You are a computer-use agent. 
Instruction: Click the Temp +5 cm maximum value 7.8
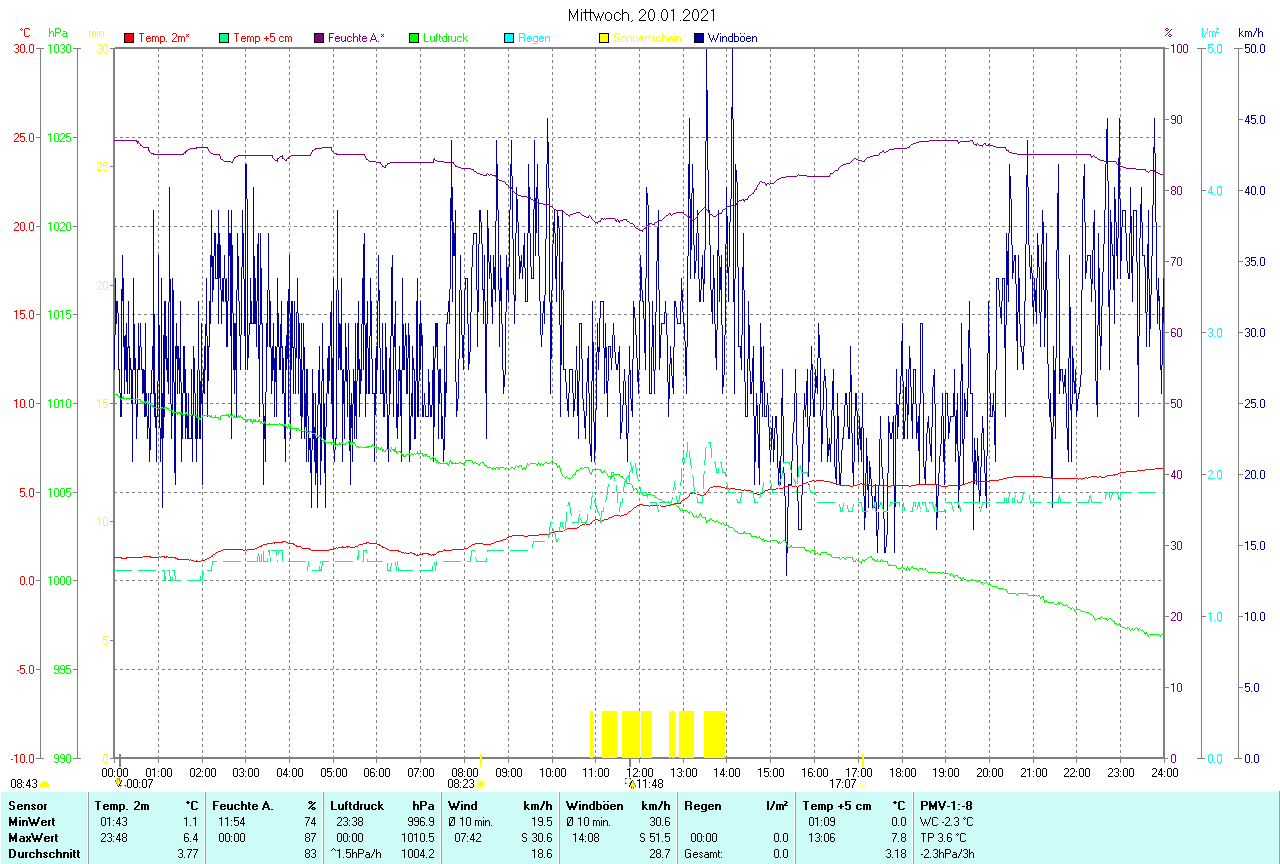pyautogui.click(x=898, y=837)
